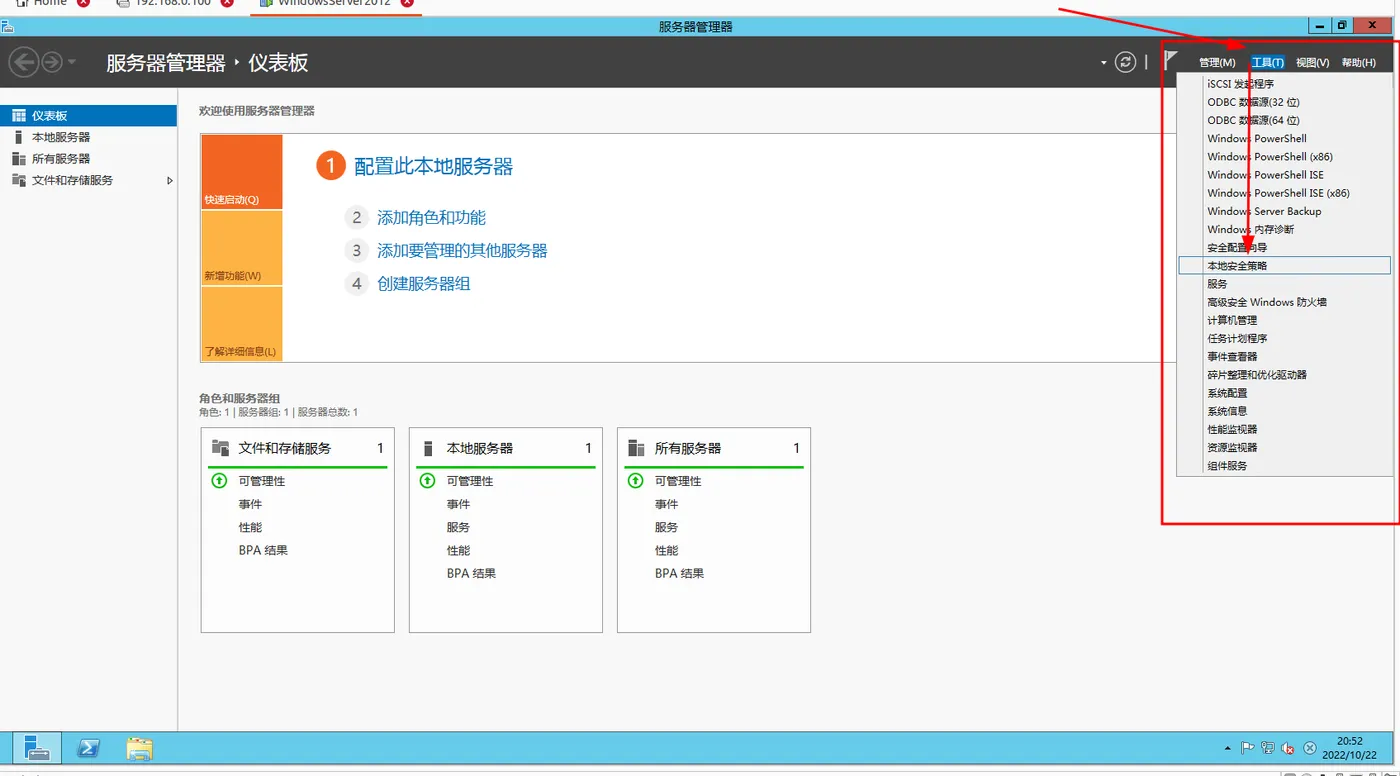Choose ODBC 数据源(32 位)
Image resolution: width=1400 pixels, height=776 pixels.
(x=1284, y=102)
